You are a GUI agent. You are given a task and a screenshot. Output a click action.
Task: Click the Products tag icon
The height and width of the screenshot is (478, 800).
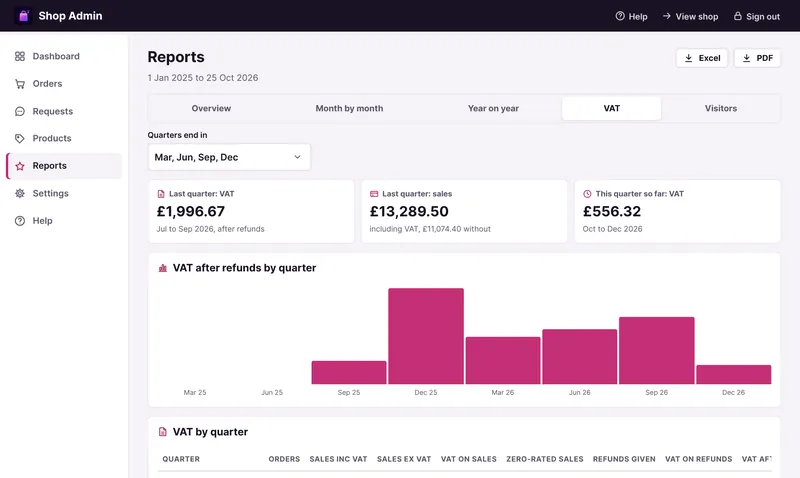pyautogui.click(x=20, y=138)
